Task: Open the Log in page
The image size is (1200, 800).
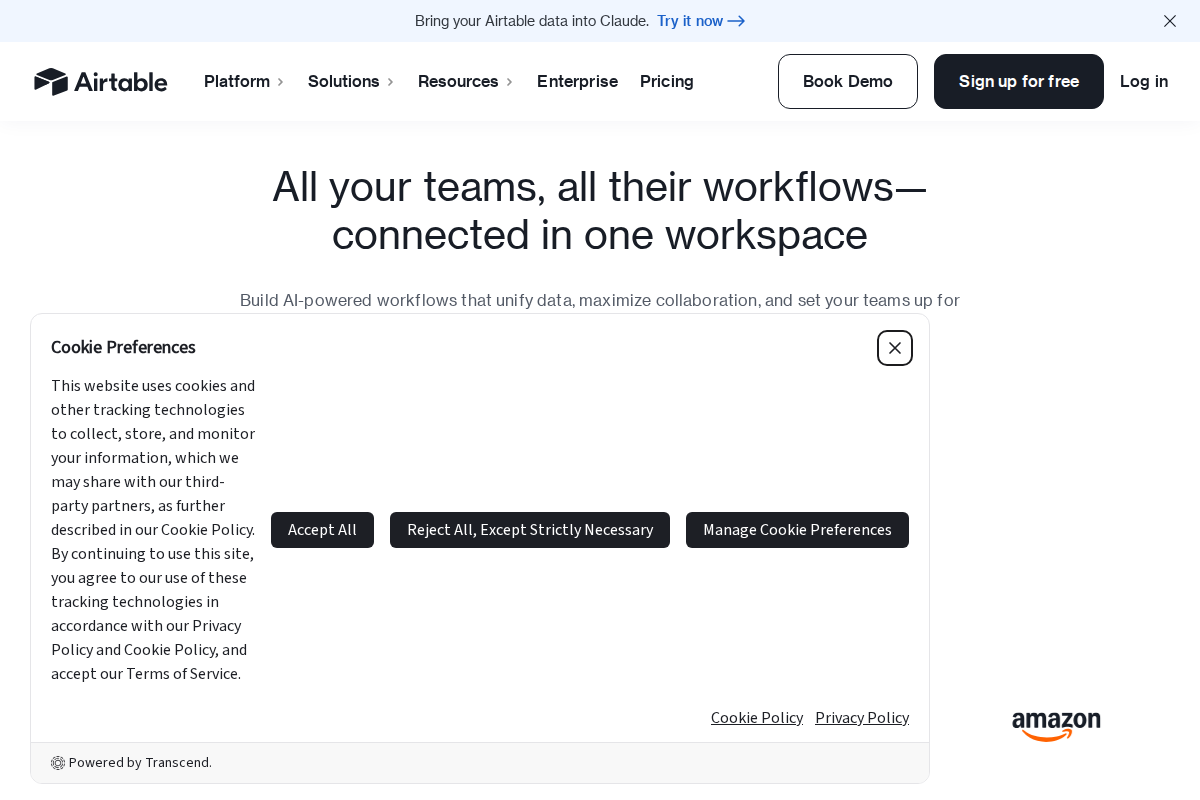Action: [x=1144, y=82]
